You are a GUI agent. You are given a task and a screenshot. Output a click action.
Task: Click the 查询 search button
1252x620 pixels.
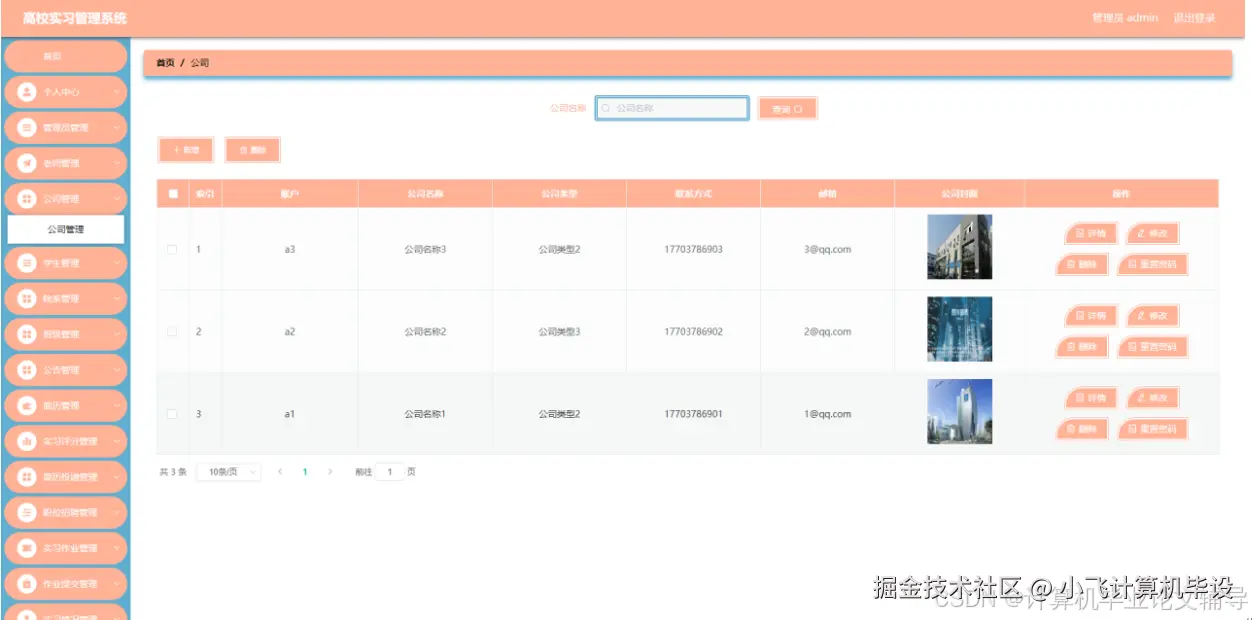788,109
